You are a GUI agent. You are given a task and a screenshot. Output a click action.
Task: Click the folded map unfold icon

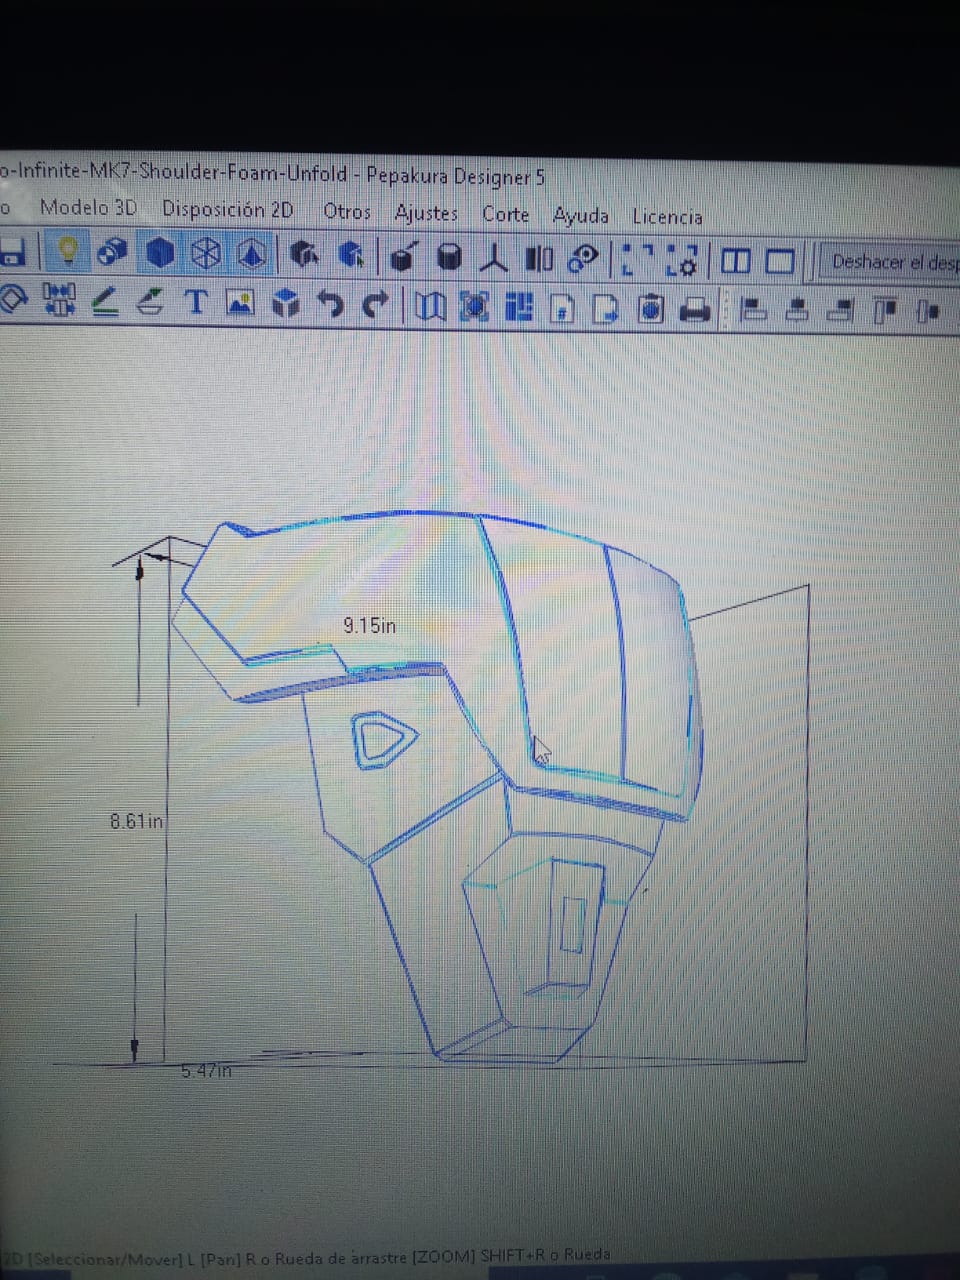click(x=429, y=307)
